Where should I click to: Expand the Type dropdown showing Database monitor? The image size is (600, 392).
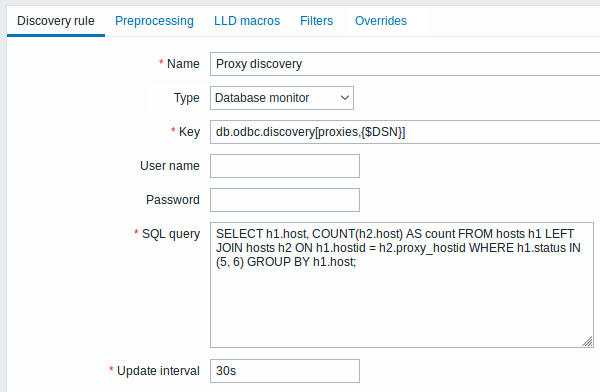[282, 98]
